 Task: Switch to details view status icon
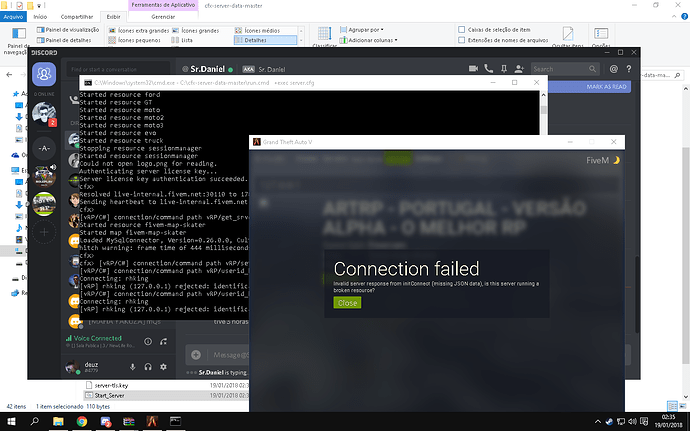pos(672,406)
